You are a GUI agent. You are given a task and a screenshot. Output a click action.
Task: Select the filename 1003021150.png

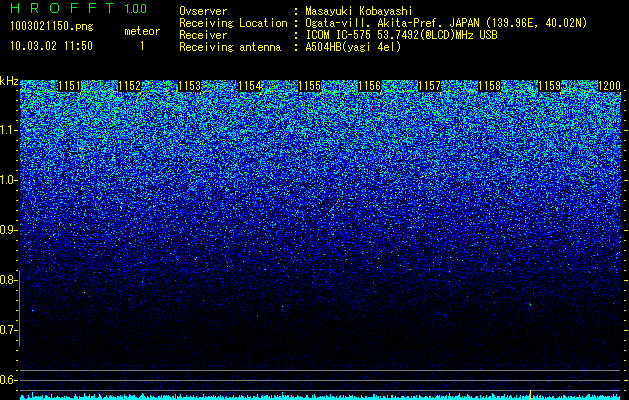(51, 26)
